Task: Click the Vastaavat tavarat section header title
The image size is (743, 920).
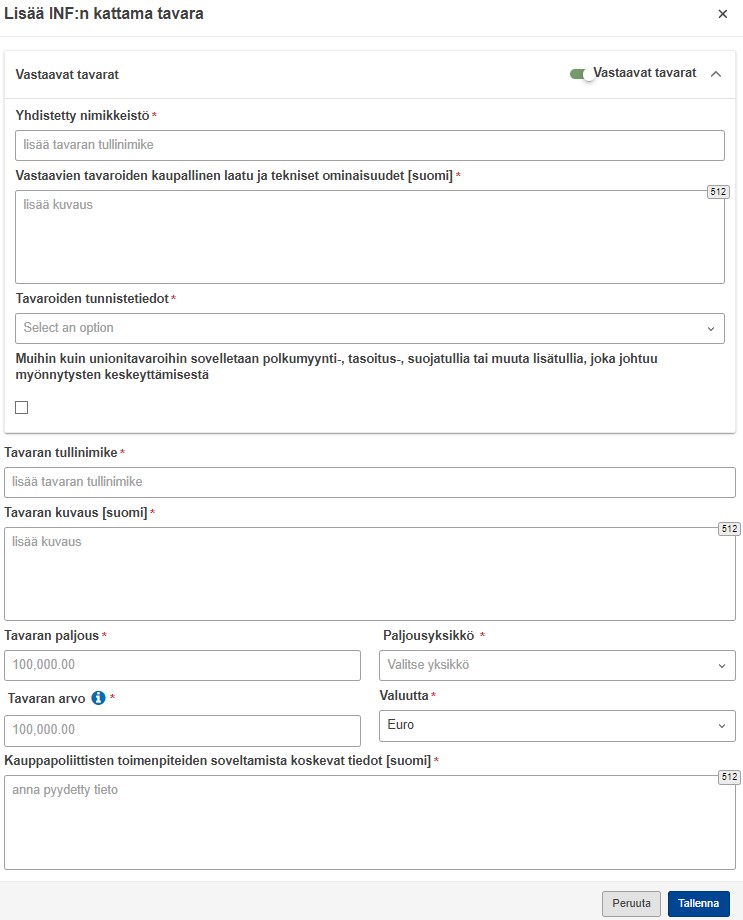Action: (x=67, y=75)
